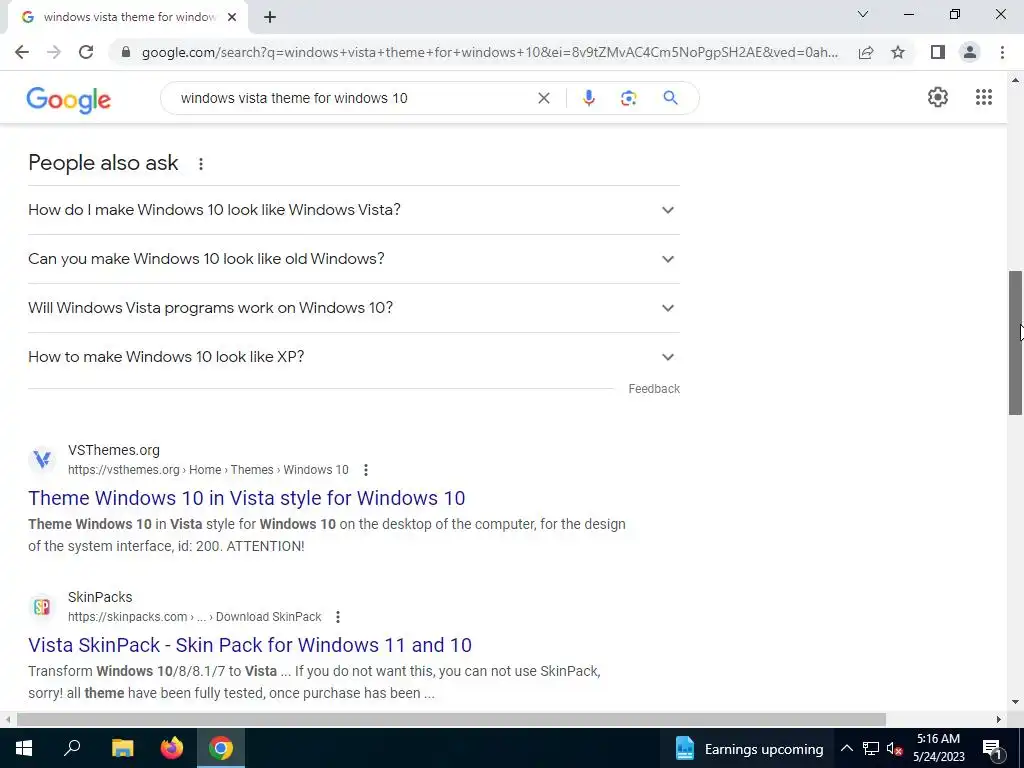Go back using the browser back arrow
Screen dimensions: 1024x768
(x=22, y=52)
